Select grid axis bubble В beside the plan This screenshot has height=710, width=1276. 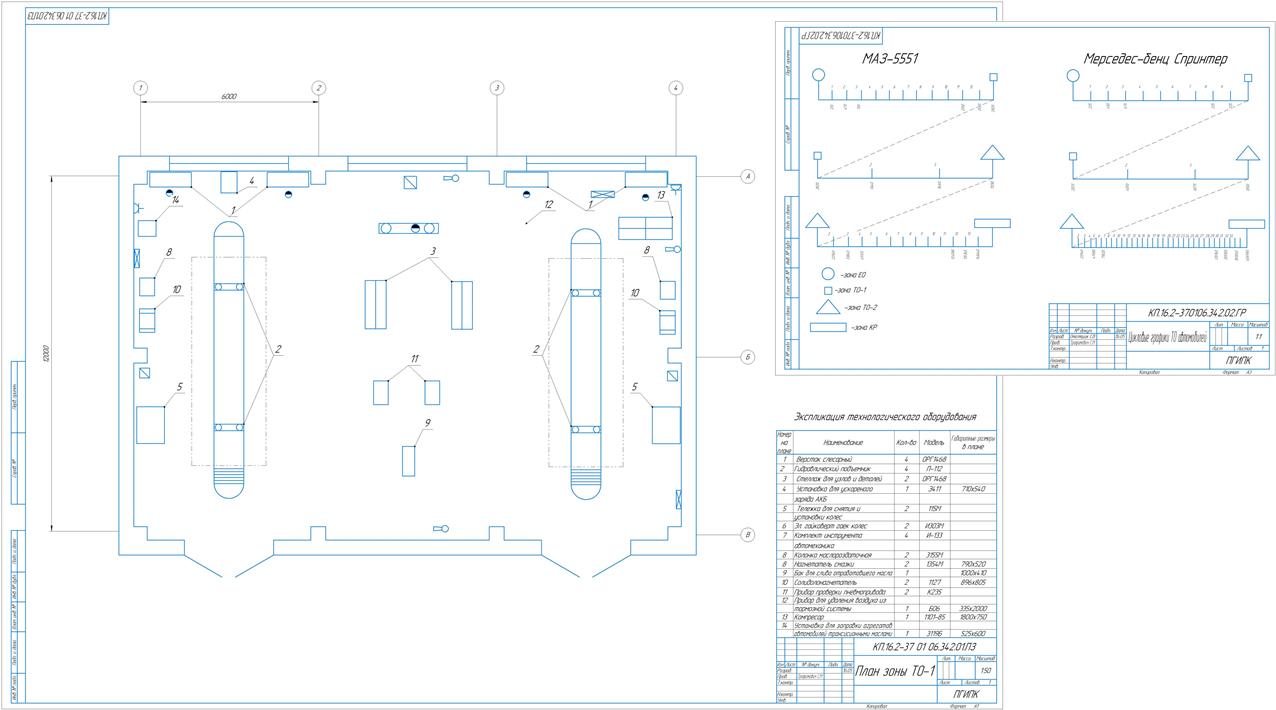pyautogui.click(x=746, y=535)
